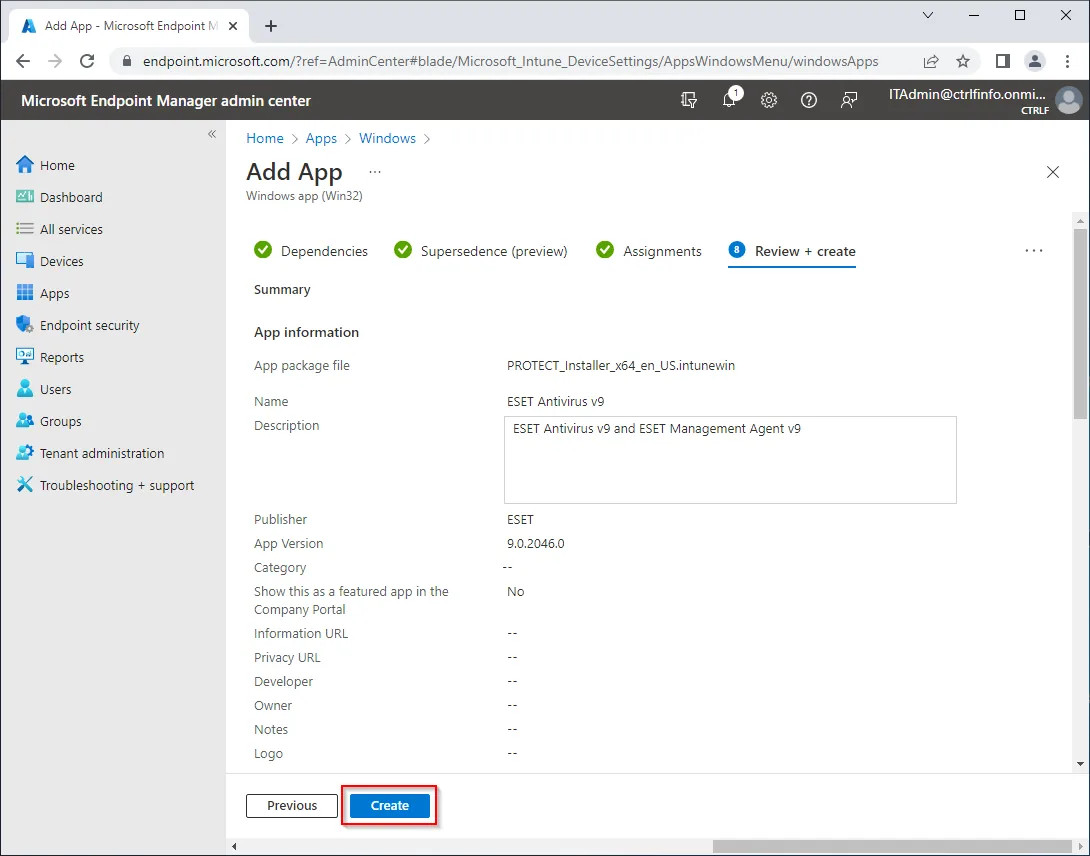Image resolution: width=1090 pixels, height=856 pixels.
Task: Click the Summary heading
Action: [282, 289]
